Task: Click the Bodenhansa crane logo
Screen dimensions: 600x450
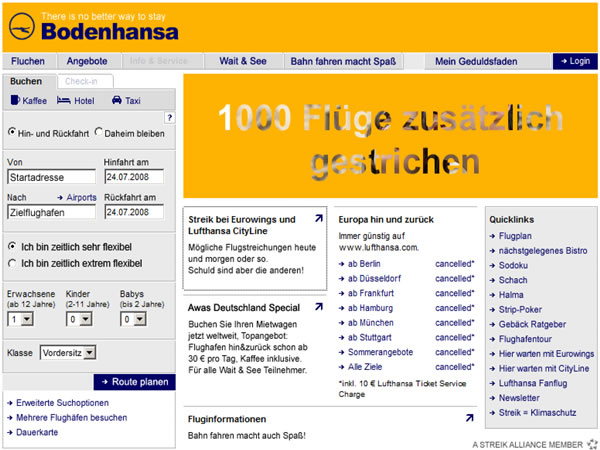Action: click(x=22, y=26)
